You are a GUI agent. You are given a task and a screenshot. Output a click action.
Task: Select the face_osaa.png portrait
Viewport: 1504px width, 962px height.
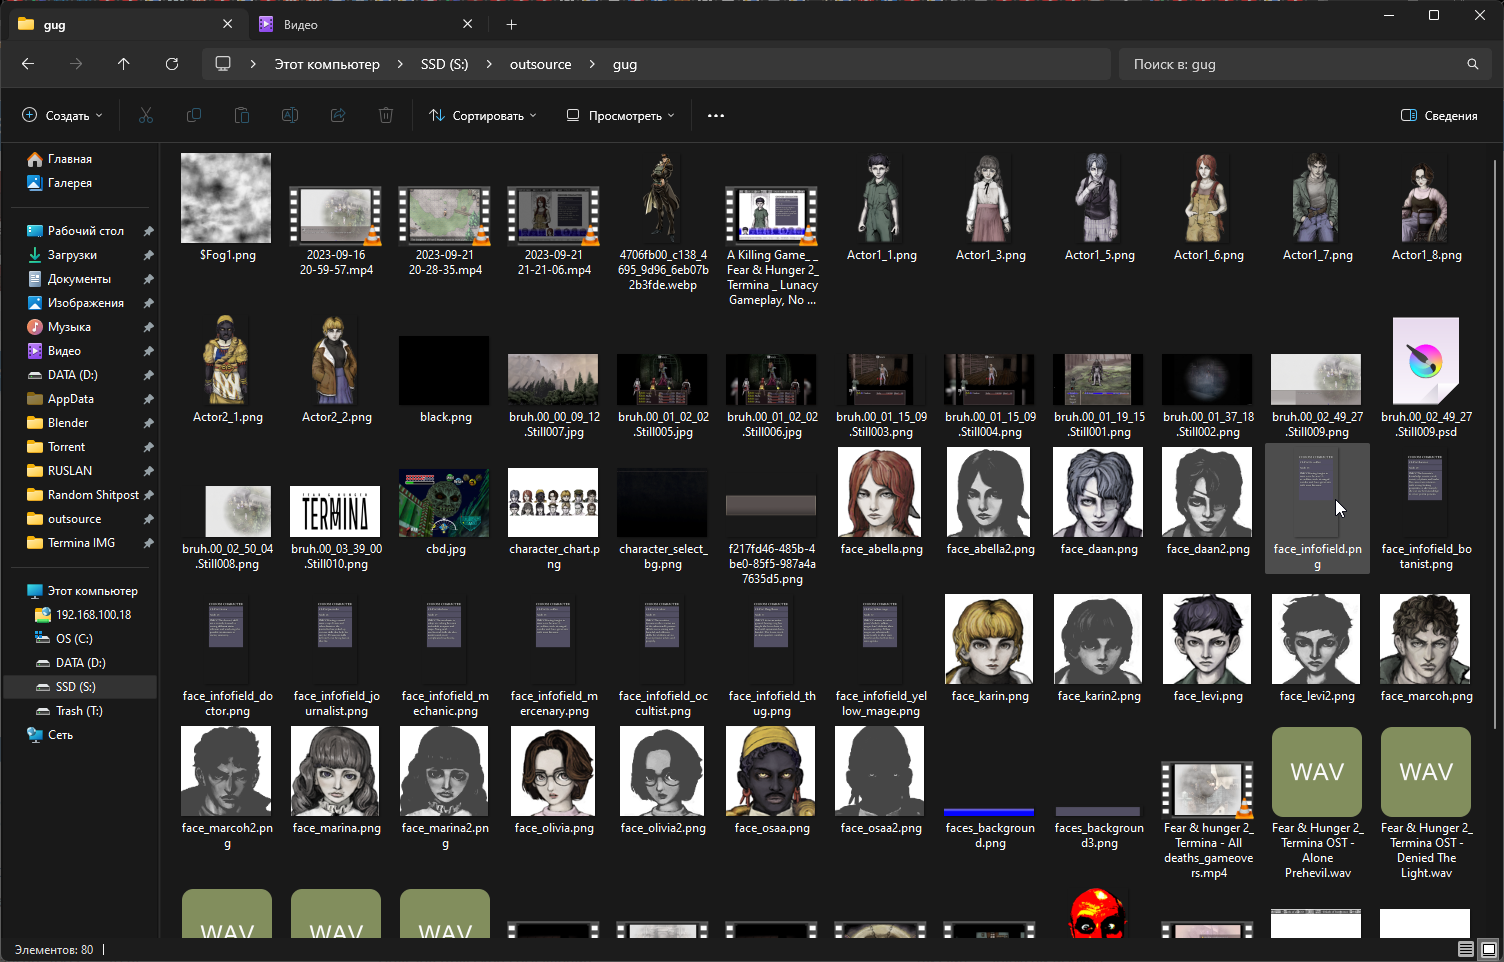pyautogui.click(x=772, y=782)
